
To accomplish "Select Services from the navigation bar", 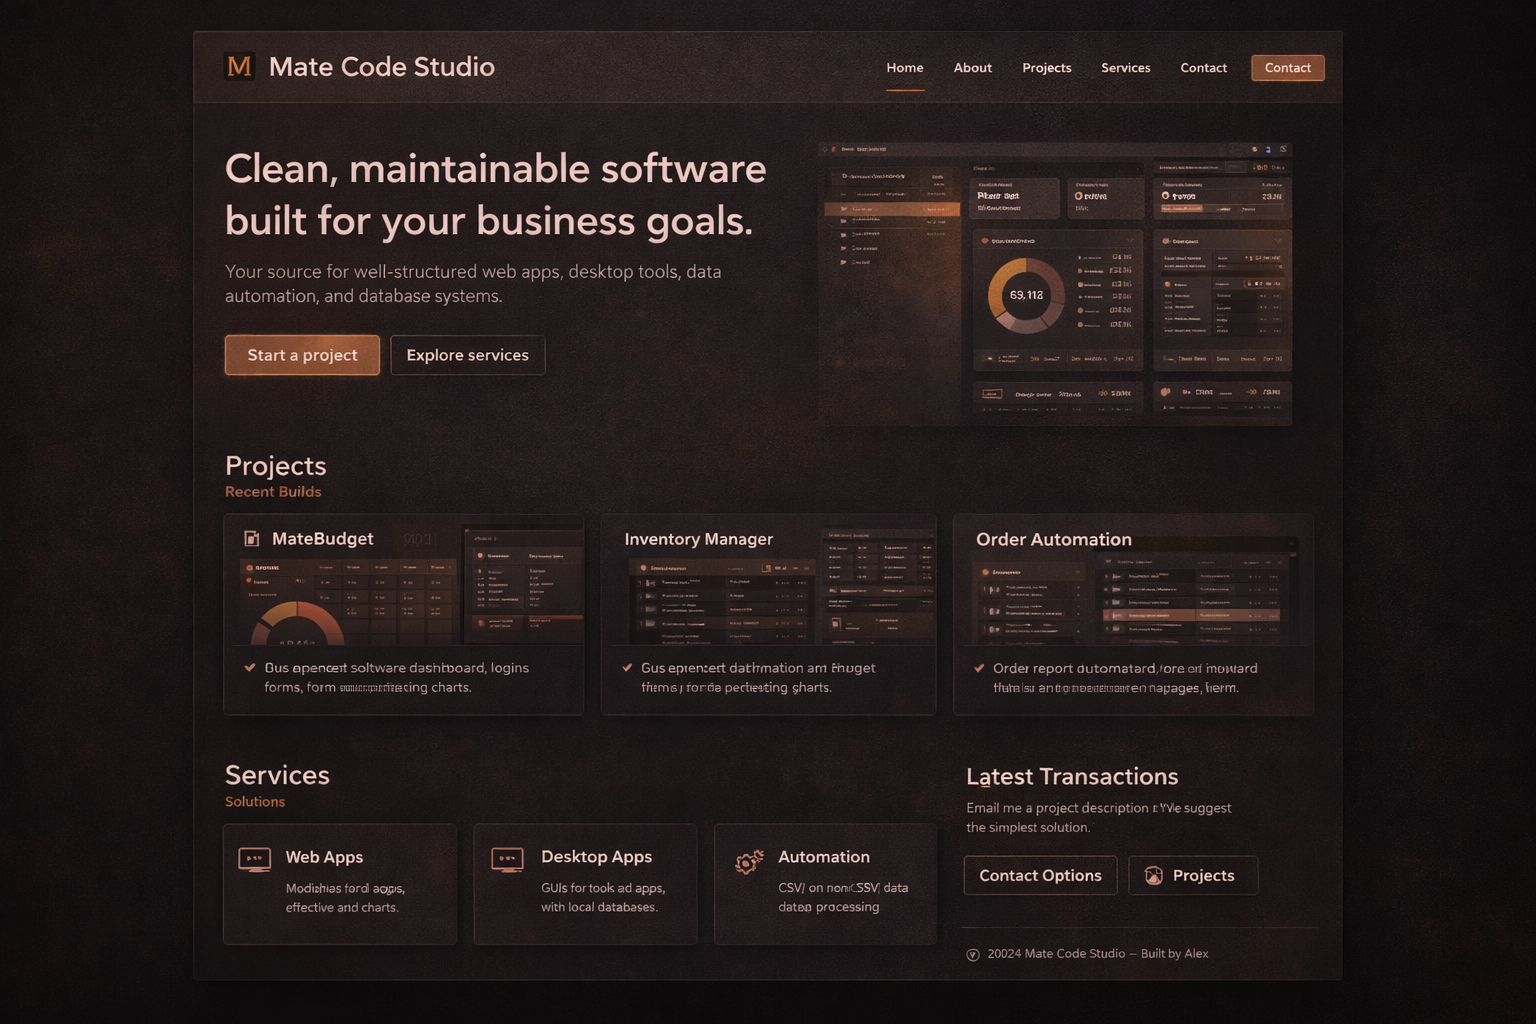I will (x=1125, y=67).
